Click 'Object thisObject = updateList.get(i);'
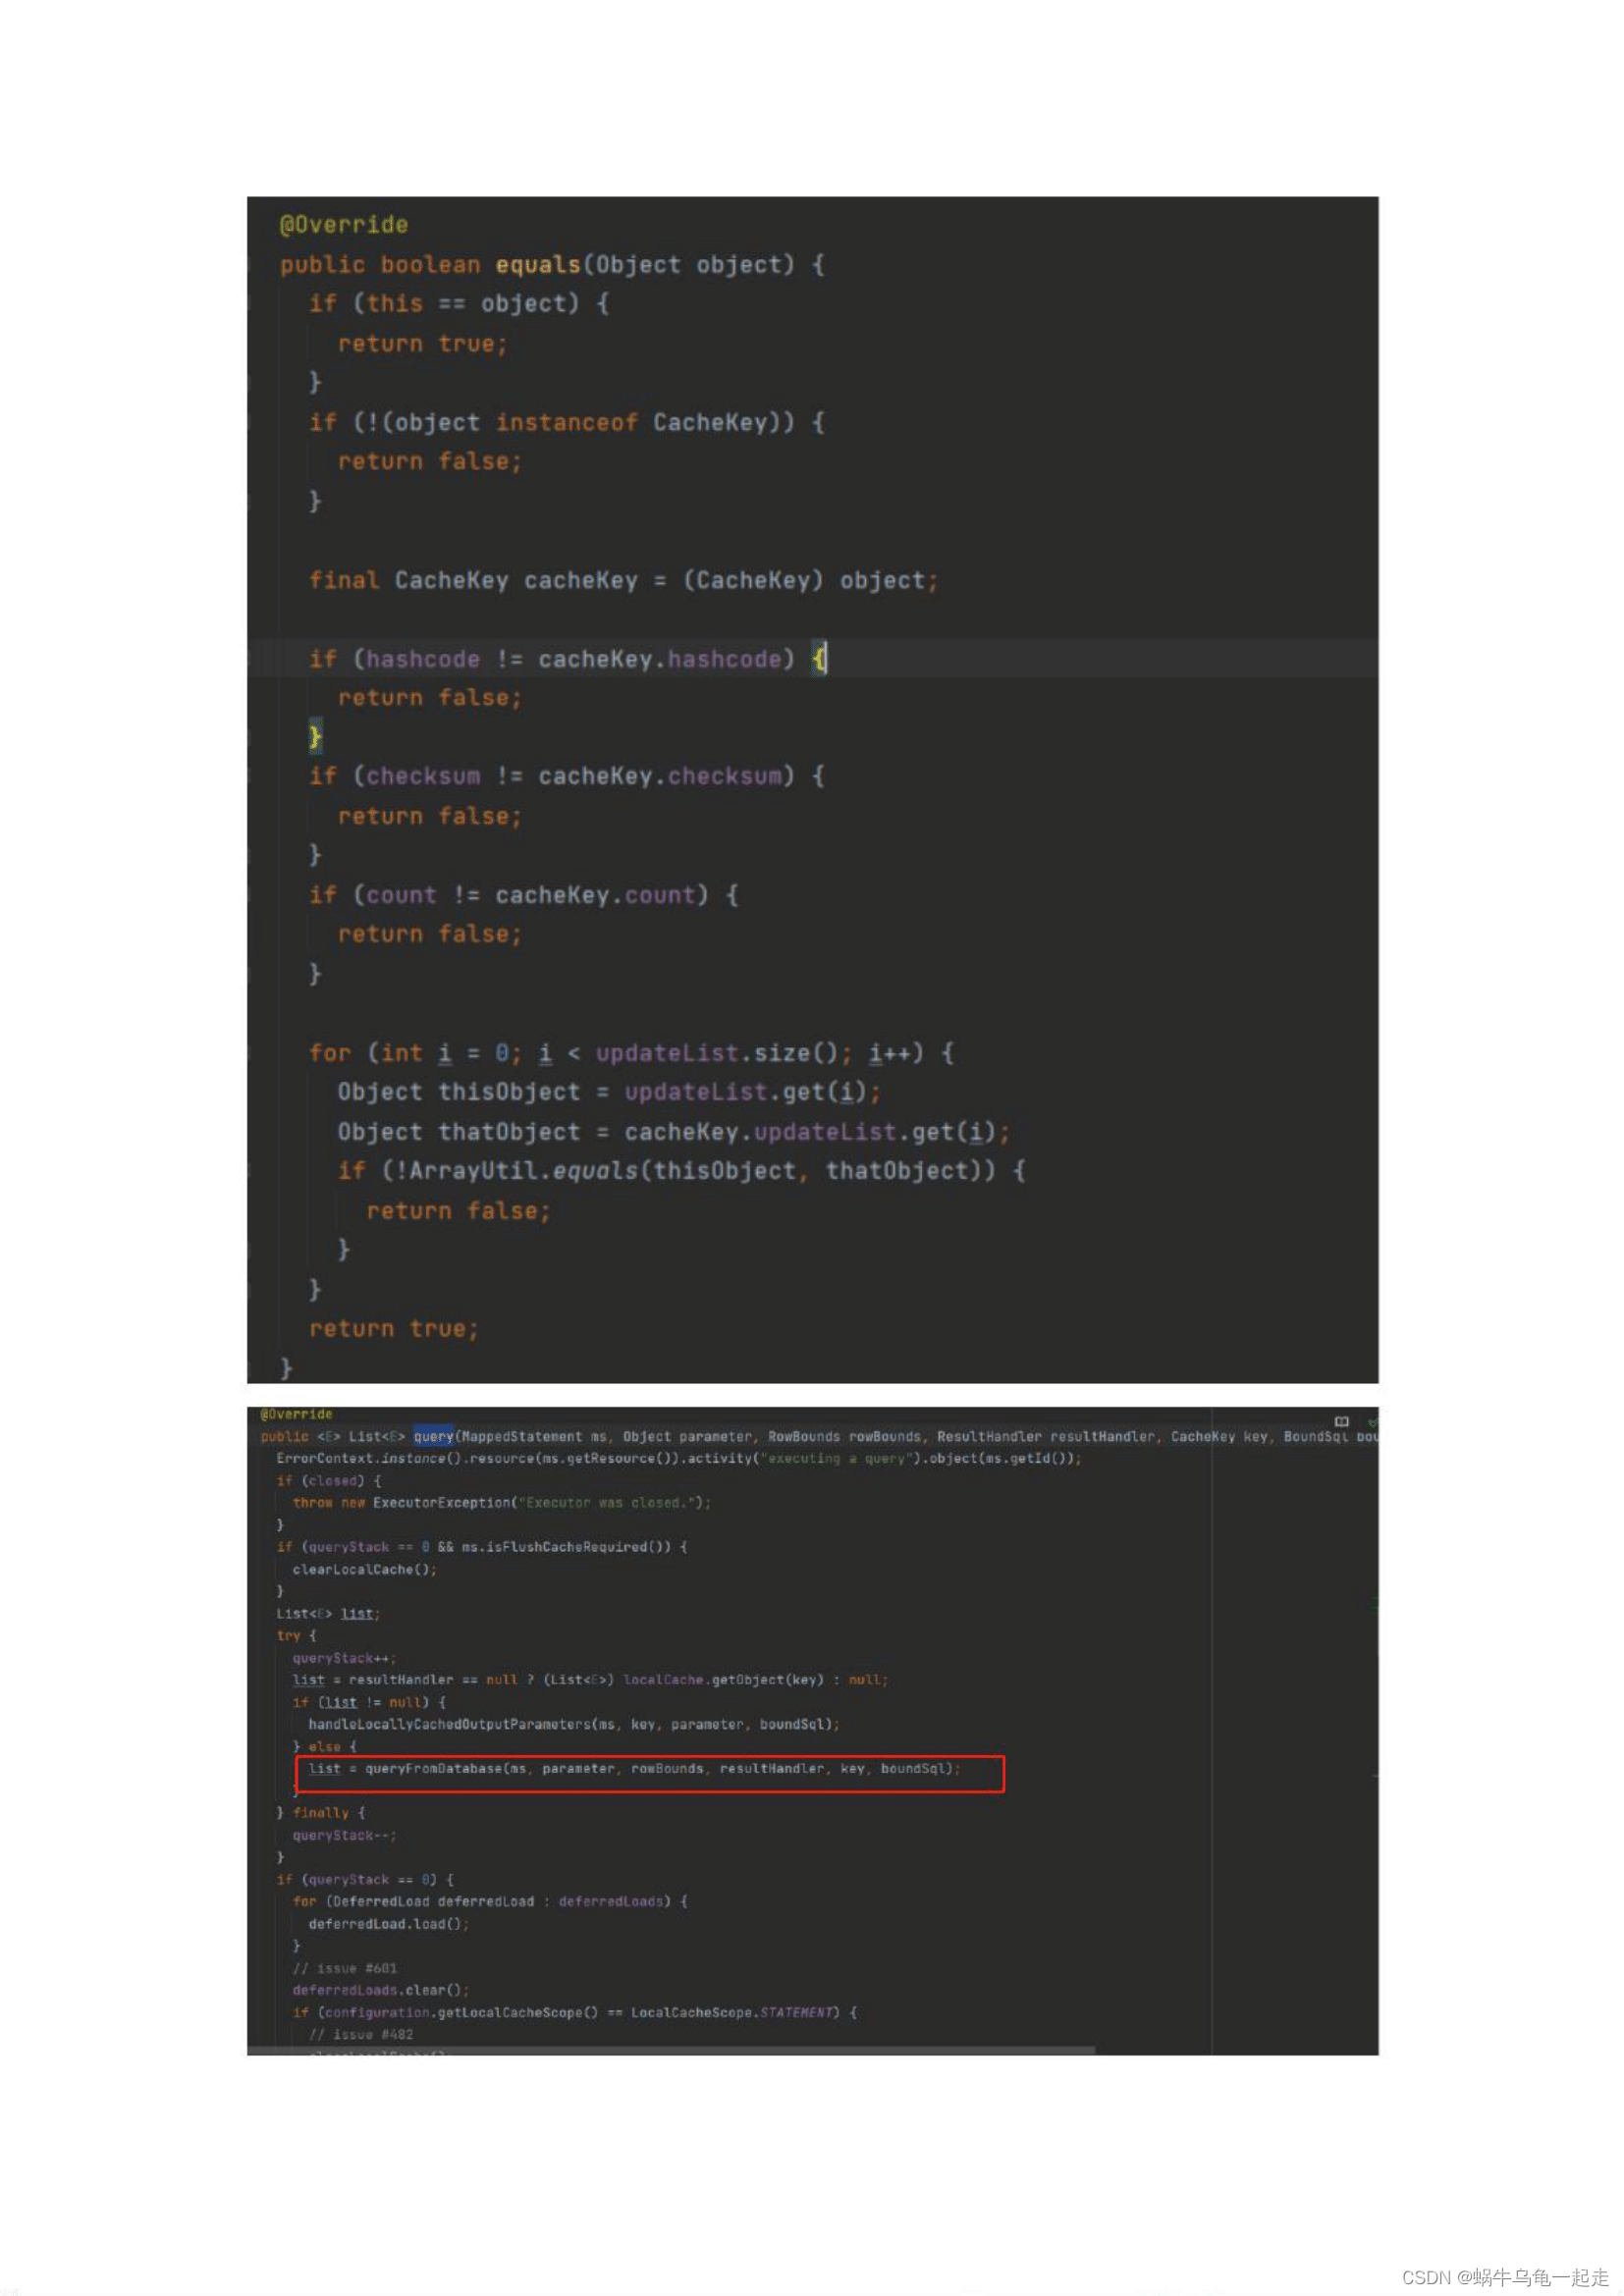 pyautogui.click(x=610, y=1092)
